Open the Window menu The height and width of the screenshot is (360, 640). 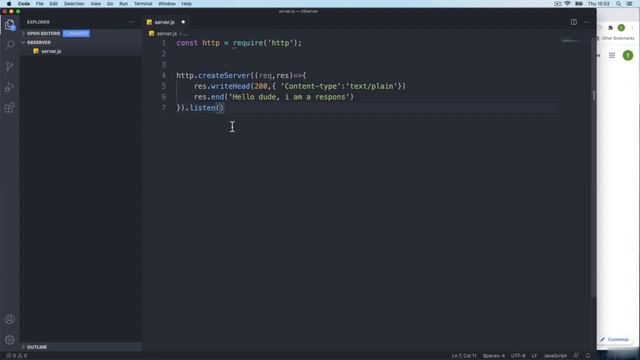point(167,4)
